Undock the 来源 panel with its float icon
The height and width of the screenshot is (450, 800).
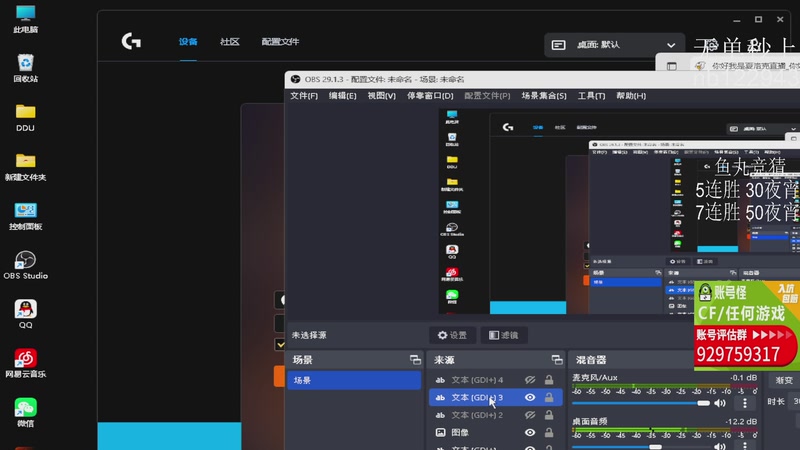557,360
